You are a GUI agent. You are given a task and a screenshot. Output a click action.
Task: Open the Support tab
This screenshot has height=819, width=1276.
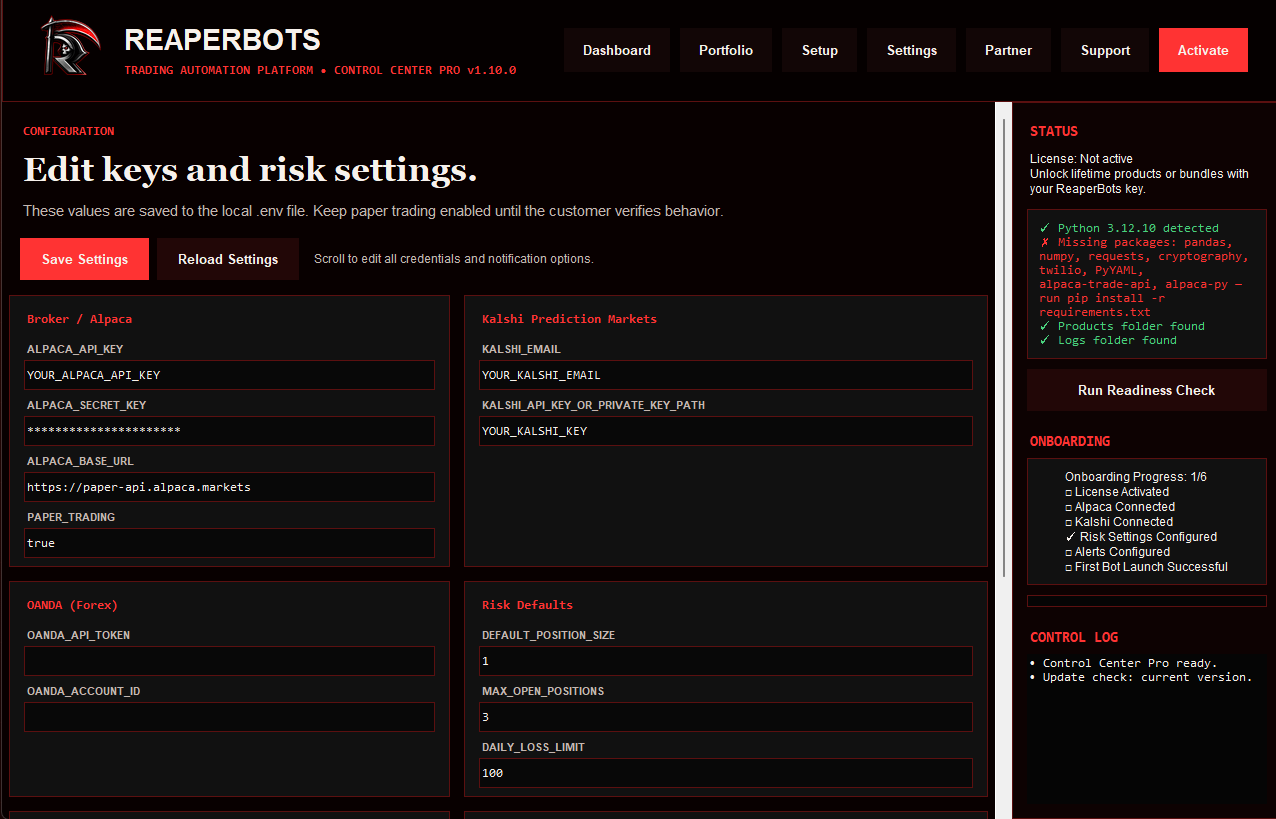click(x=1105, y=50)
